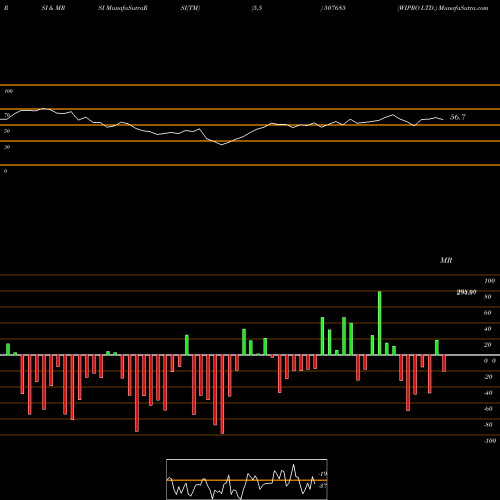Click the (5,5 parameter text in header
Viewport: 500px width, 500px height.
coord(257,8)
